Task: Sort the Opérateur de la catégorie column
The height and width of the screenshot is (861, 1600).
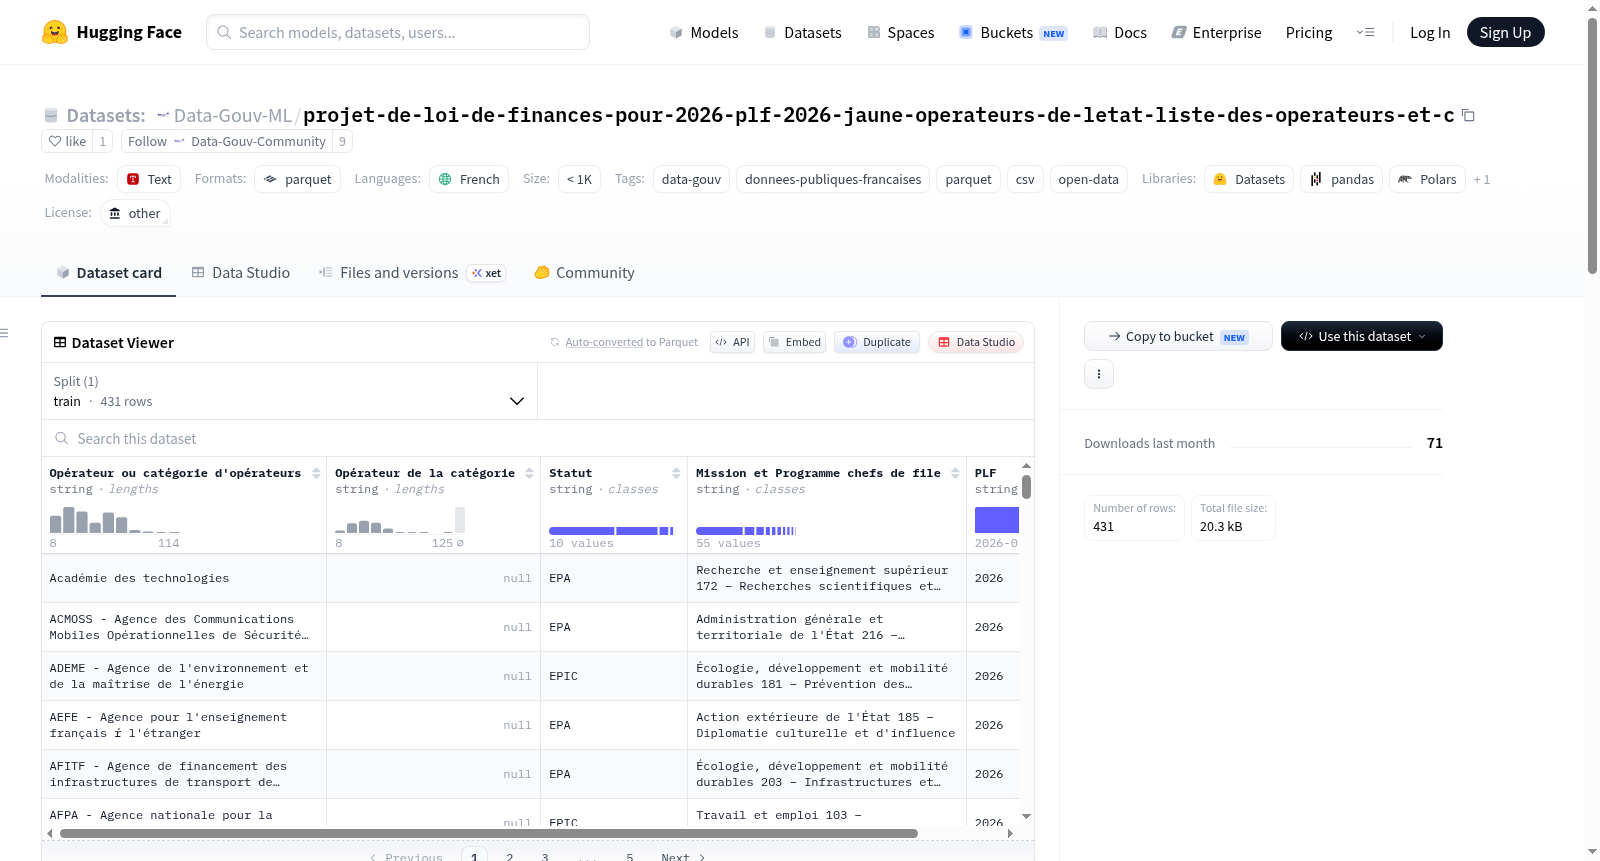Action: click(529, 473)
